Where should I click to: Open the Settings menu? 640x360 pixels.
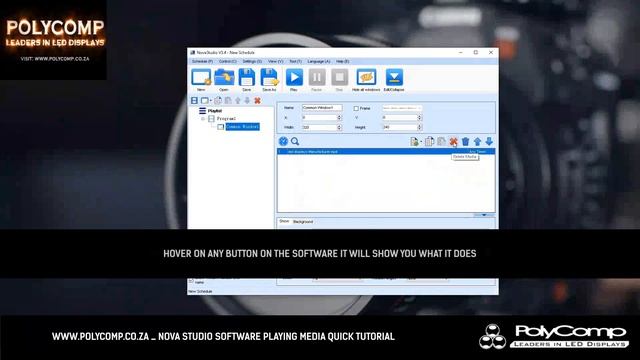pyautogui.click(x=252, y=61)
